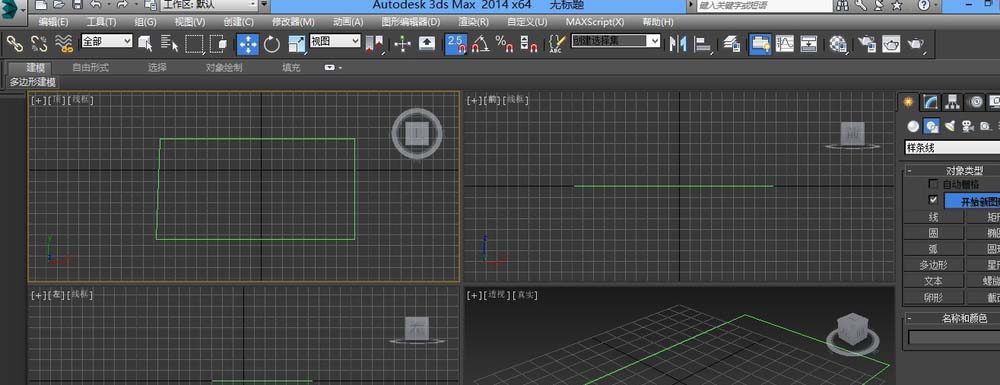Image resolution: width=1000 pixels, height=385 pixels.
Task: Uncheck the 开始新图形 checkbox
Action: 933,200
